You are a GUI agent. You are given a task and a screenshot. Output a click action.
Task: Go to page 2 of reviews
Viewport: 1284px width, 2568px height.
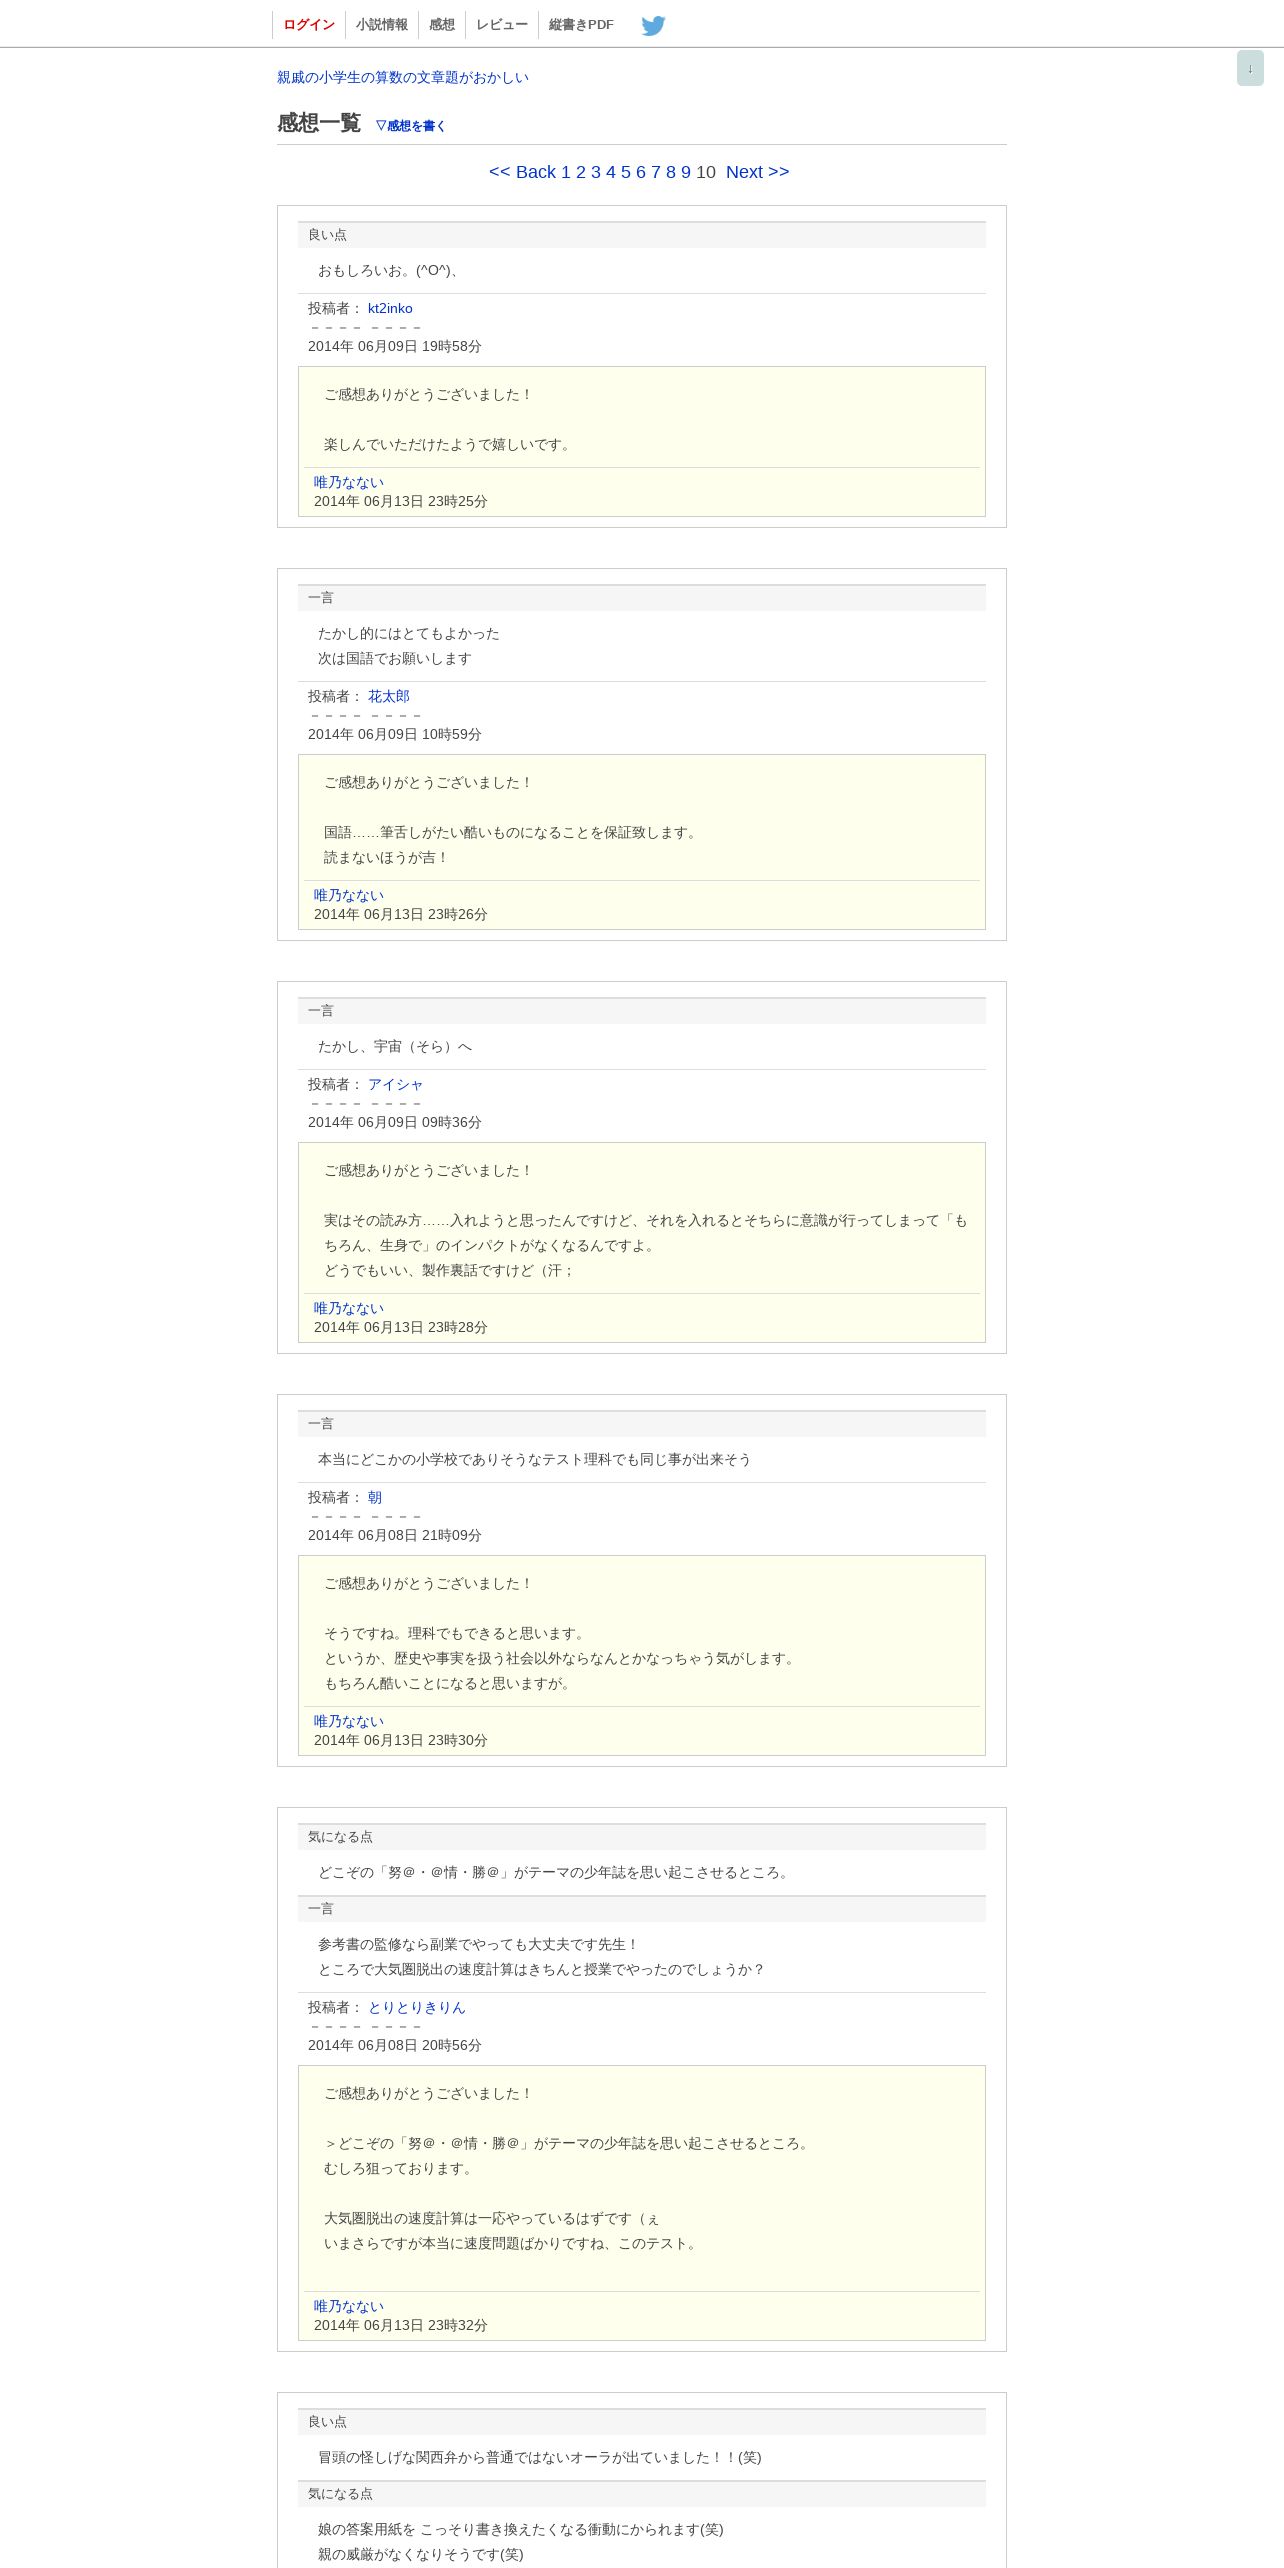581,172
